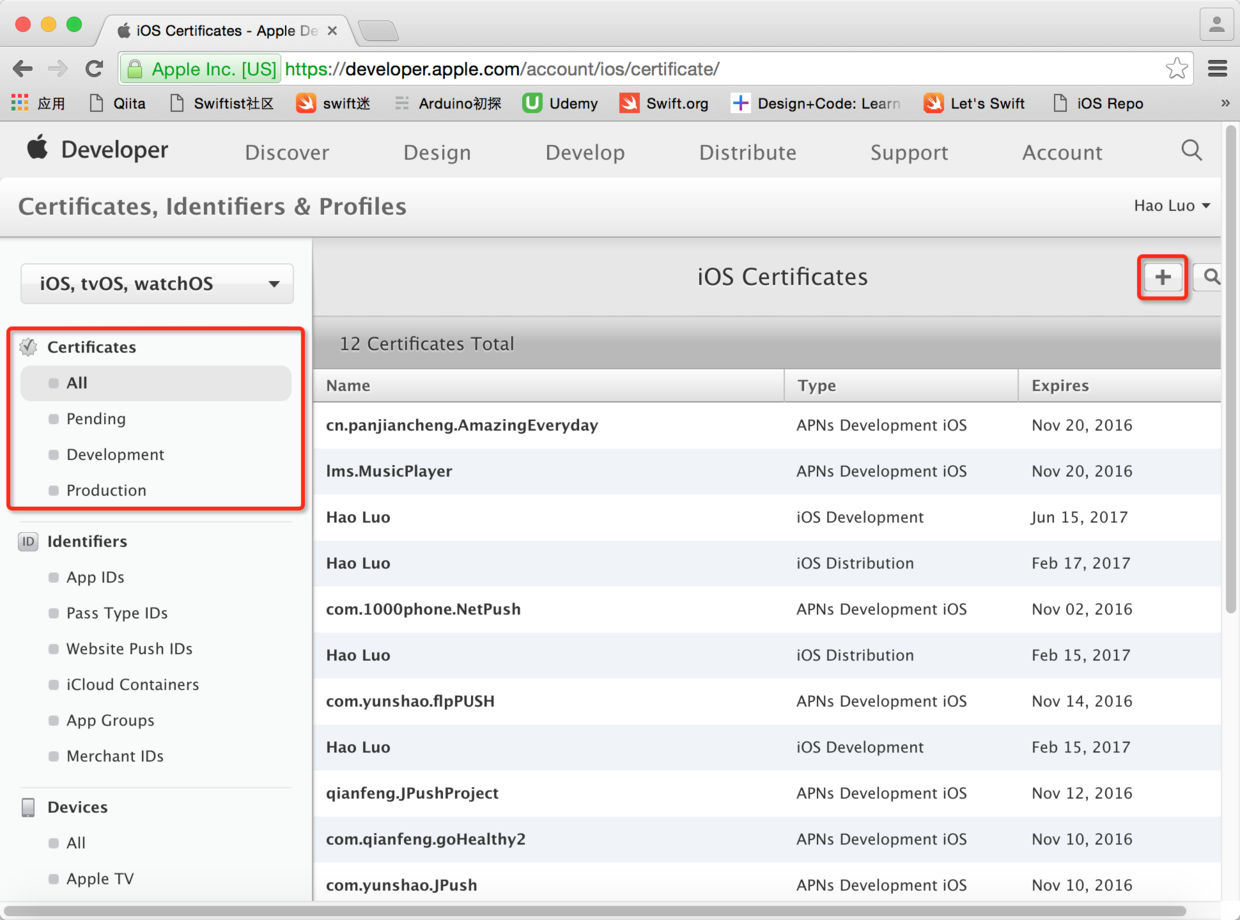Click the browser back arrow
Screen dimensions: 1240x920
point(22,69)
